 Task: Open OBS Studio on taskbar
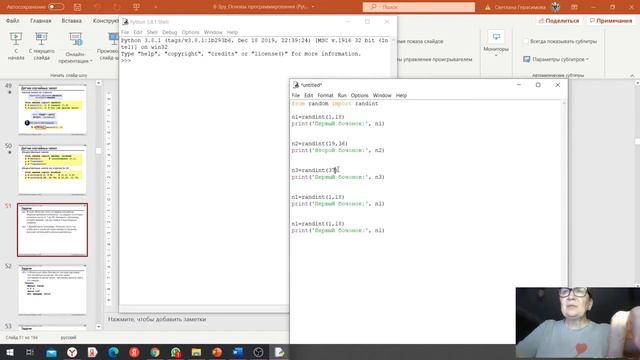[x=258, y=352]
